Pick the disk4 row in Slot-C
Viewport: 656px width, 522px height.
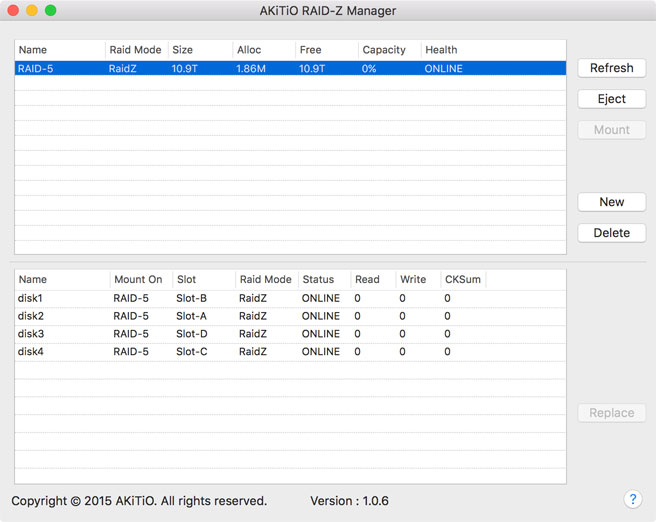tap(290, 352)
